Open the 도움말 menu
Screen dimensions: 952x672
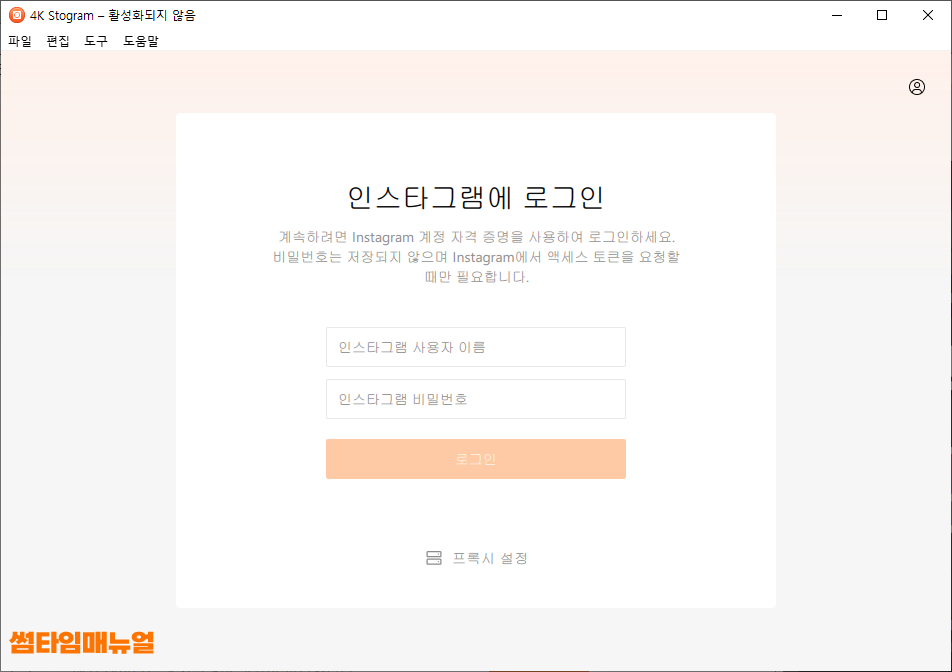(x=141, y=41)
